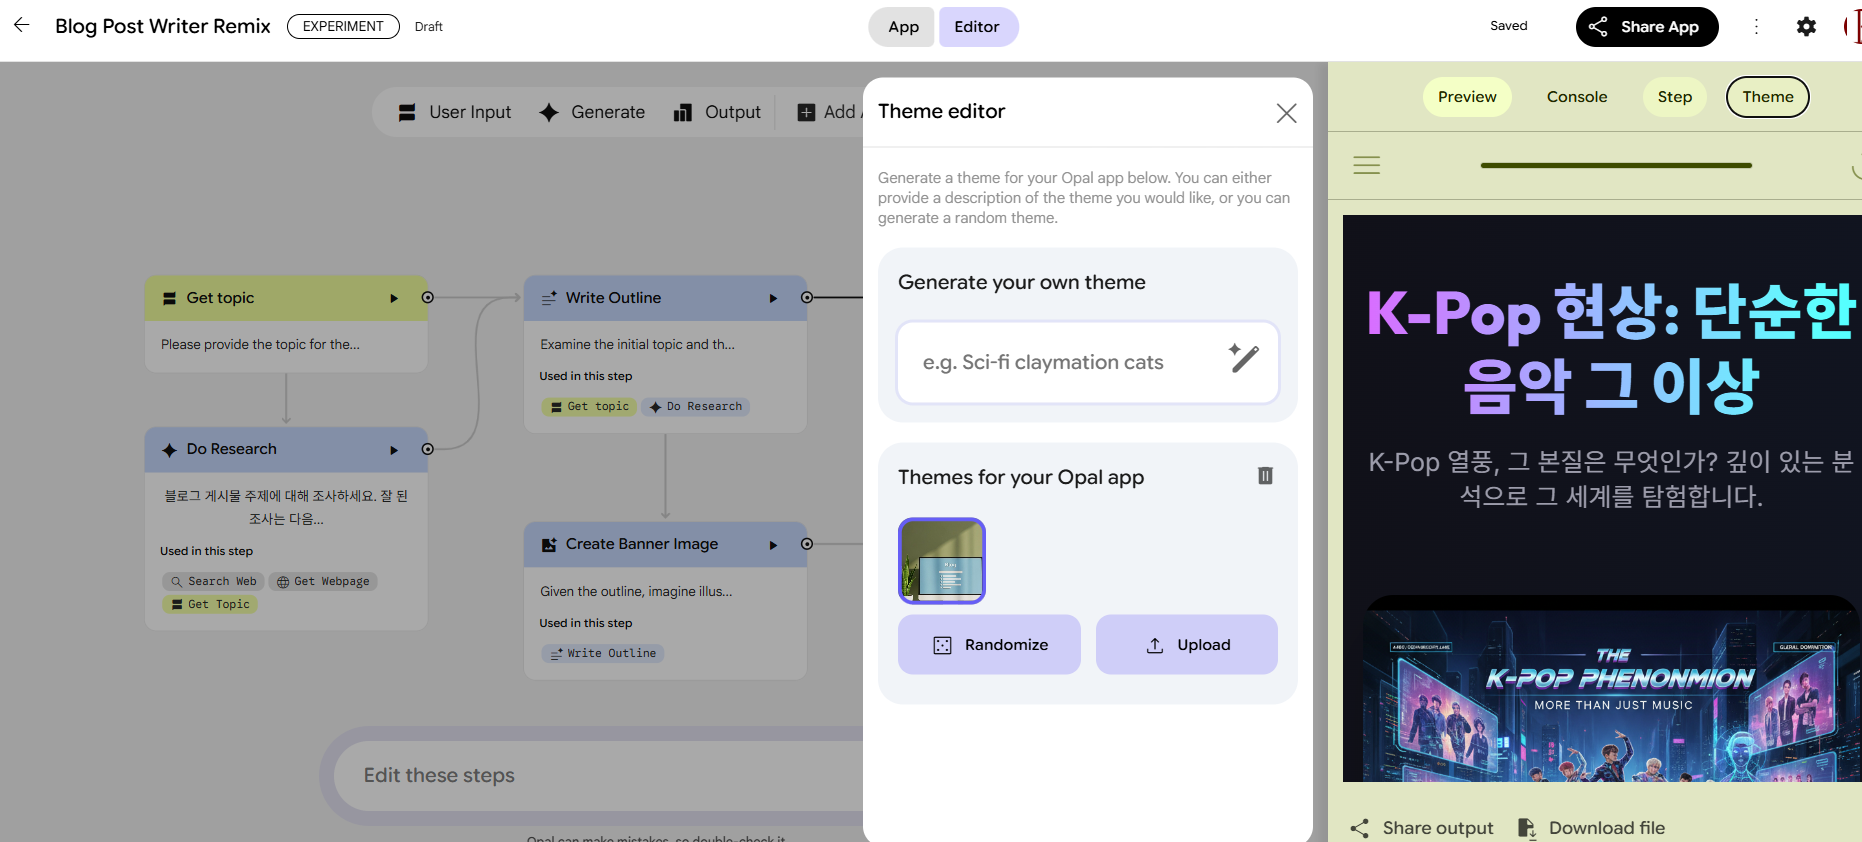Viewport: 1862px width, 842px height.
Task: Click 'Given the outline, imagine illus...' text
Action: click(x=636, y=591)
